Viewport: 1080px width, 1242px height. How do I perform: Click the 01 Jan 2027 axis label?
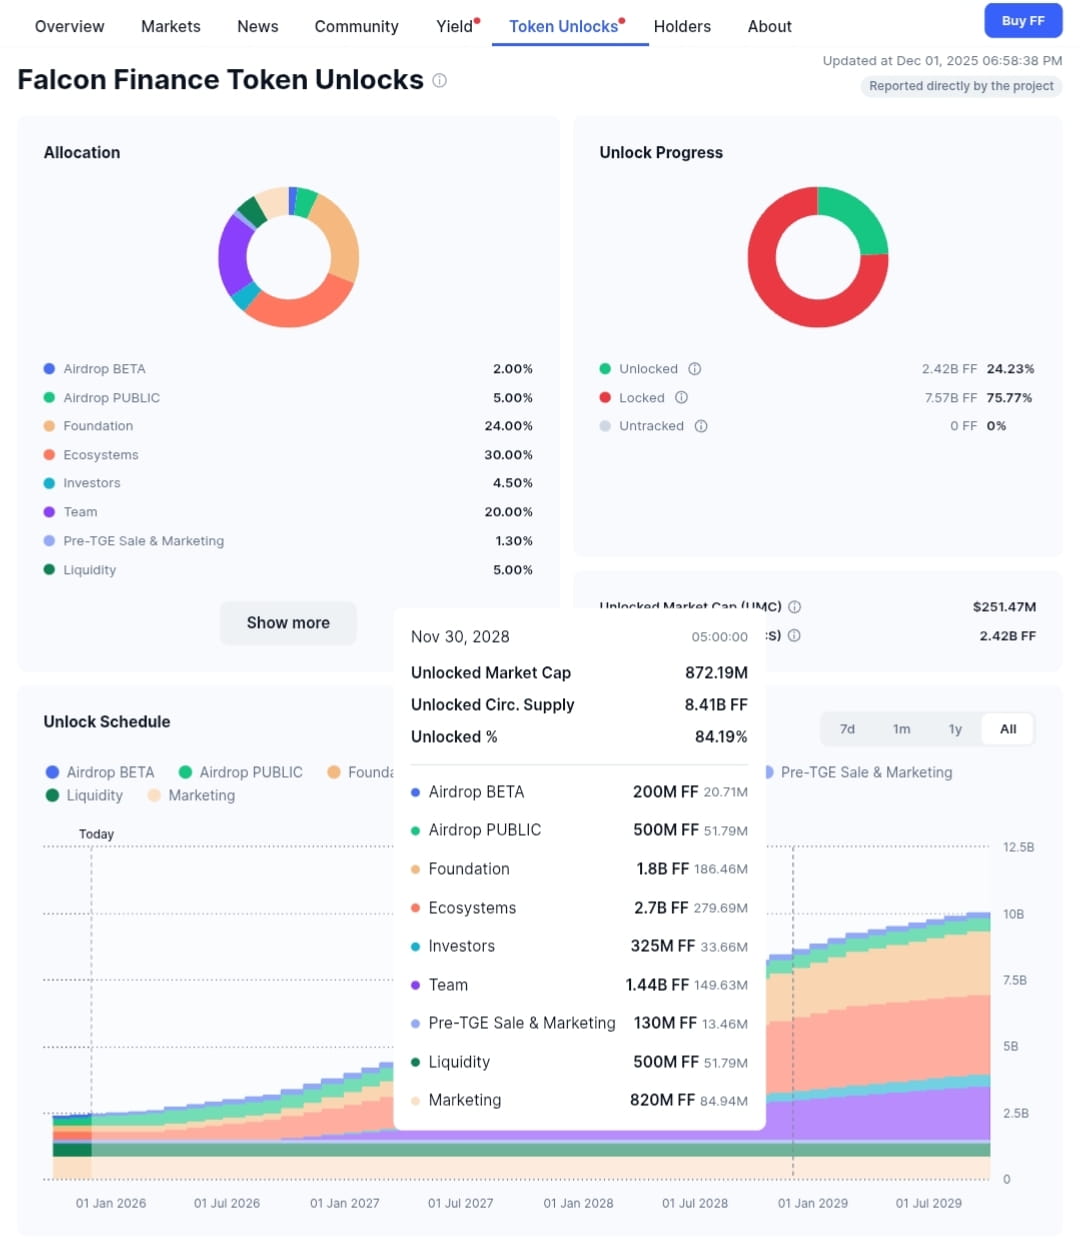345,1203
